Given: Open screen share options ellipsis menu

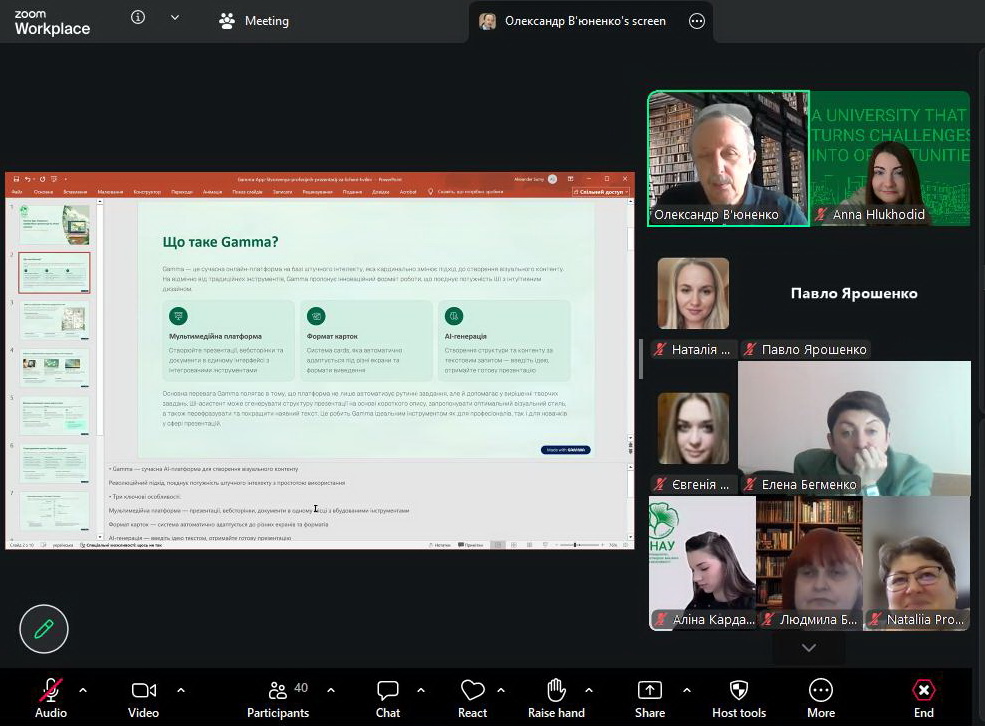Looking at the screenshot, I should point(697,21).
